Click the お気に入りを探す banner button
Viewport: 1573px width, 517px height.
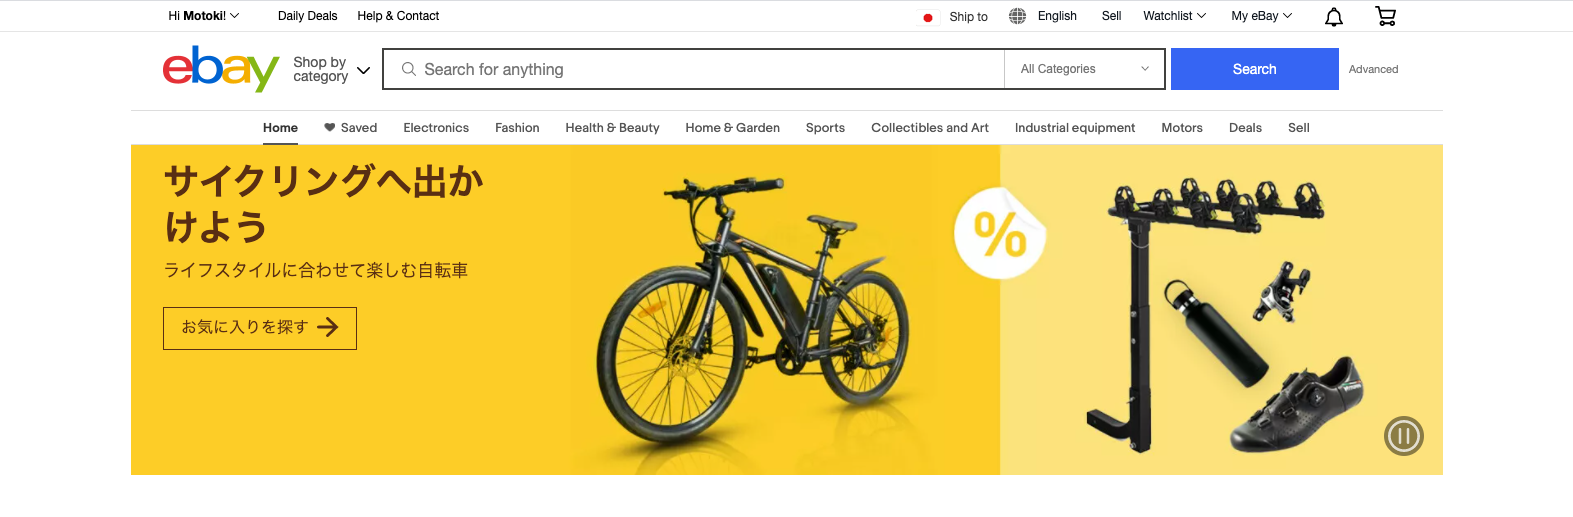pos(260,328)
